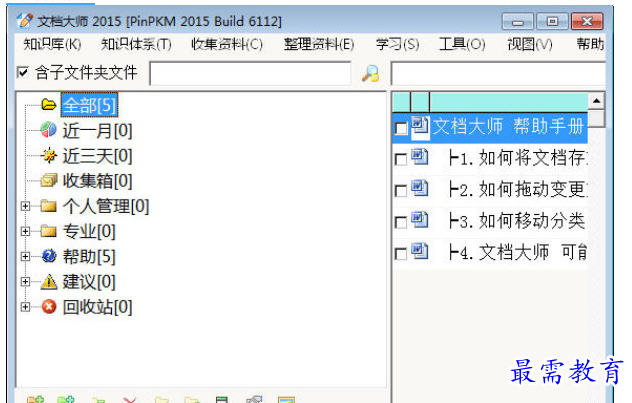
Task: Select the ├2. 如何拖动变更 document title
Action: point(518,189)
